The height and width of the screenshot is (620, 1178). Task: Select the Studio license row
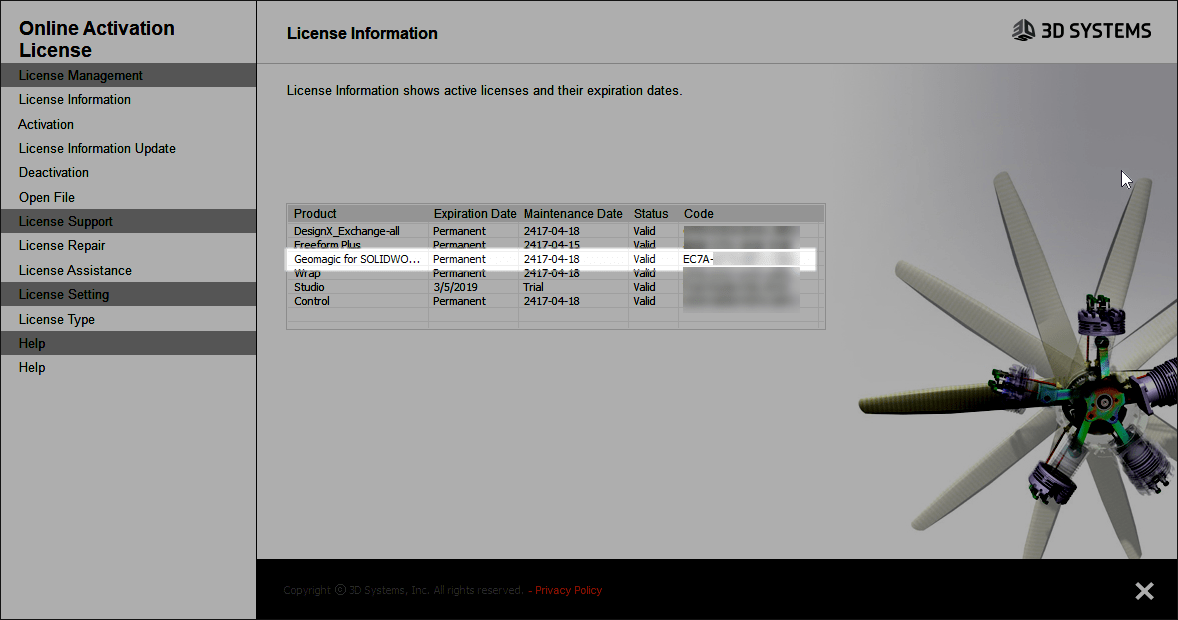pyautogui.click(x=556, y=287)
